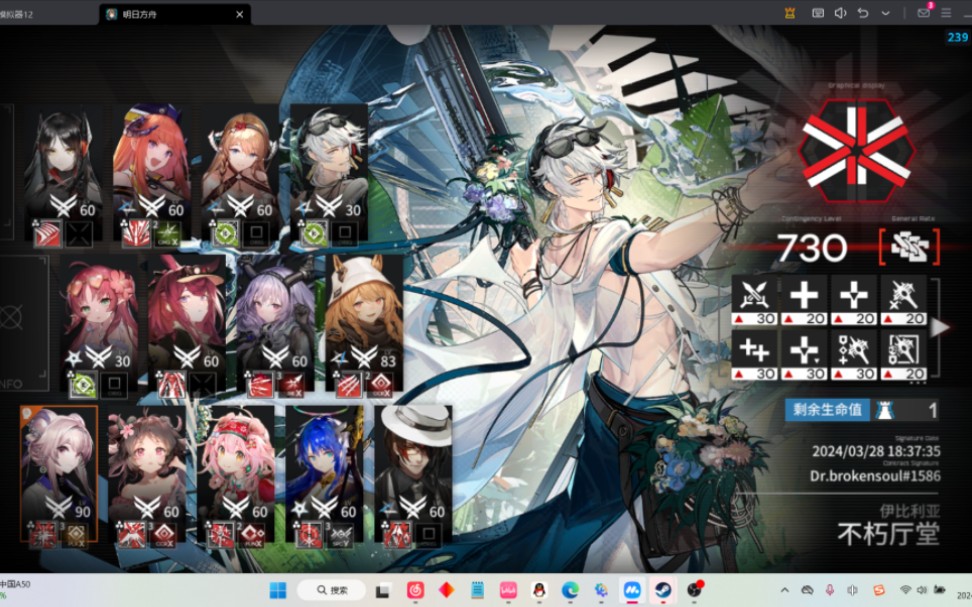The image size is (972, 607).
Task: Open the pink bilibili taskbar icon
Action: coord(508,590)
